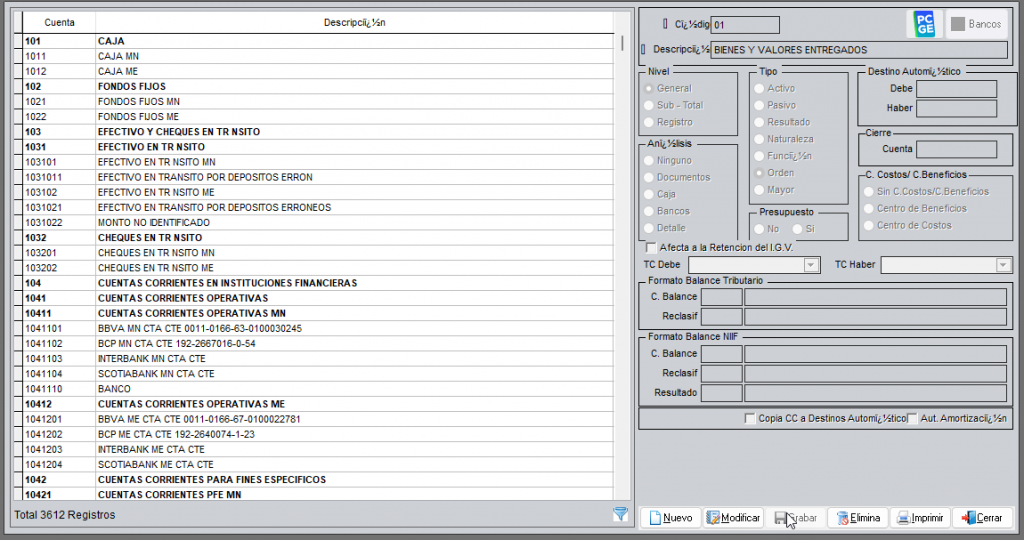Select row 1041204 SCOTIABANK ME CTA CTE

[x=318, y=464]
